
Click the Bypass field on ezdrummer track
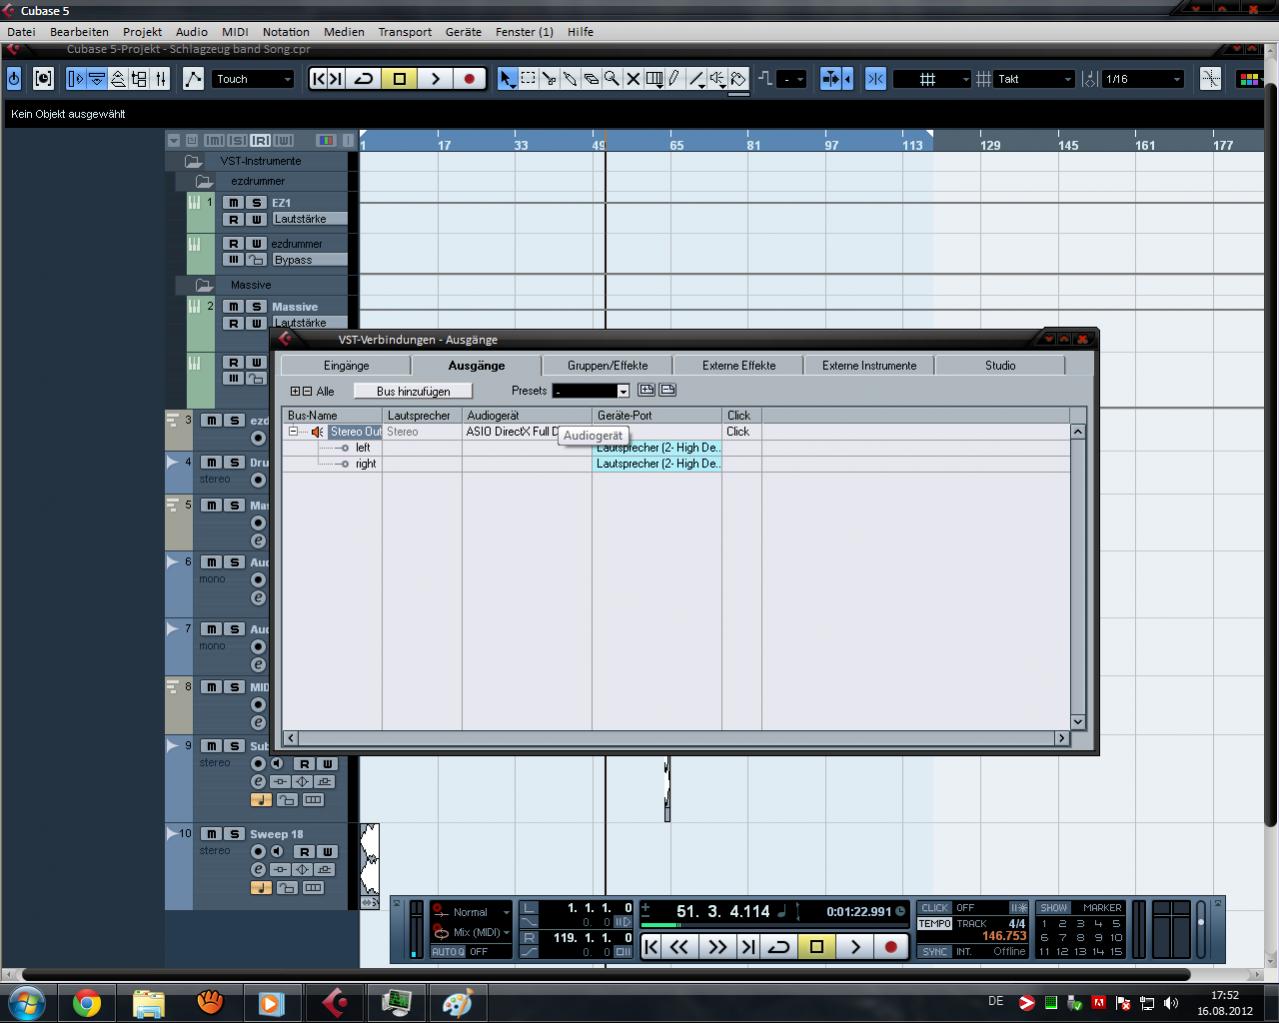click(x=310, y=260)
